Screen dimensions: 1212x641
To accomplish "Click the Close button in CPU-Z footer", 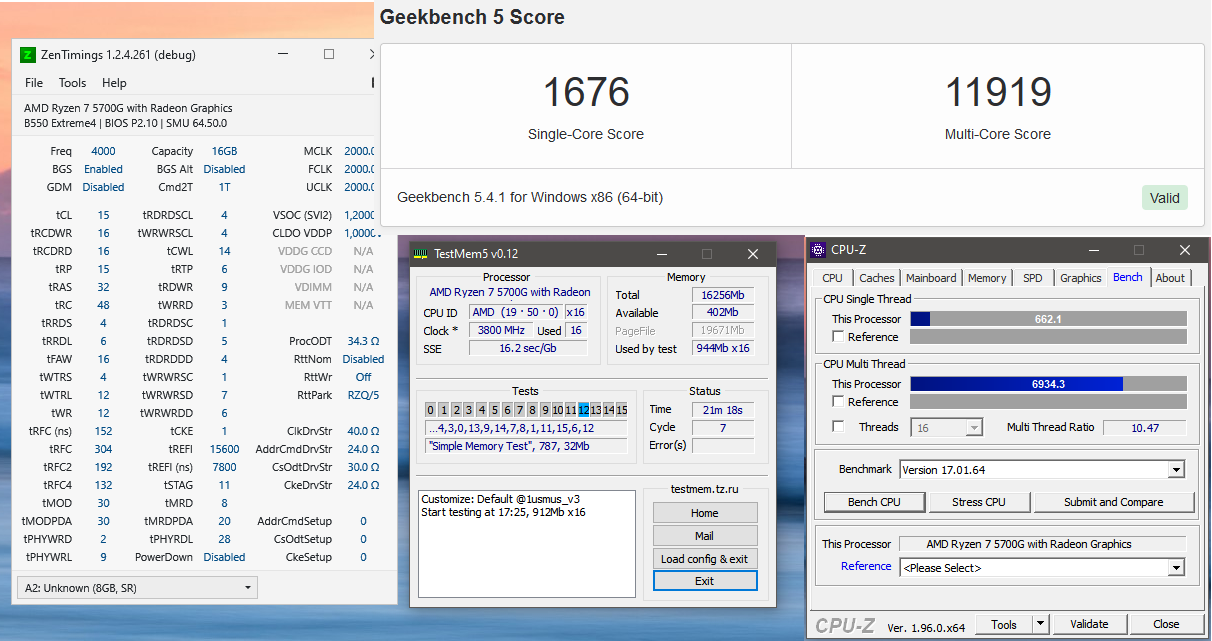I will click(x=1166, y=624).
